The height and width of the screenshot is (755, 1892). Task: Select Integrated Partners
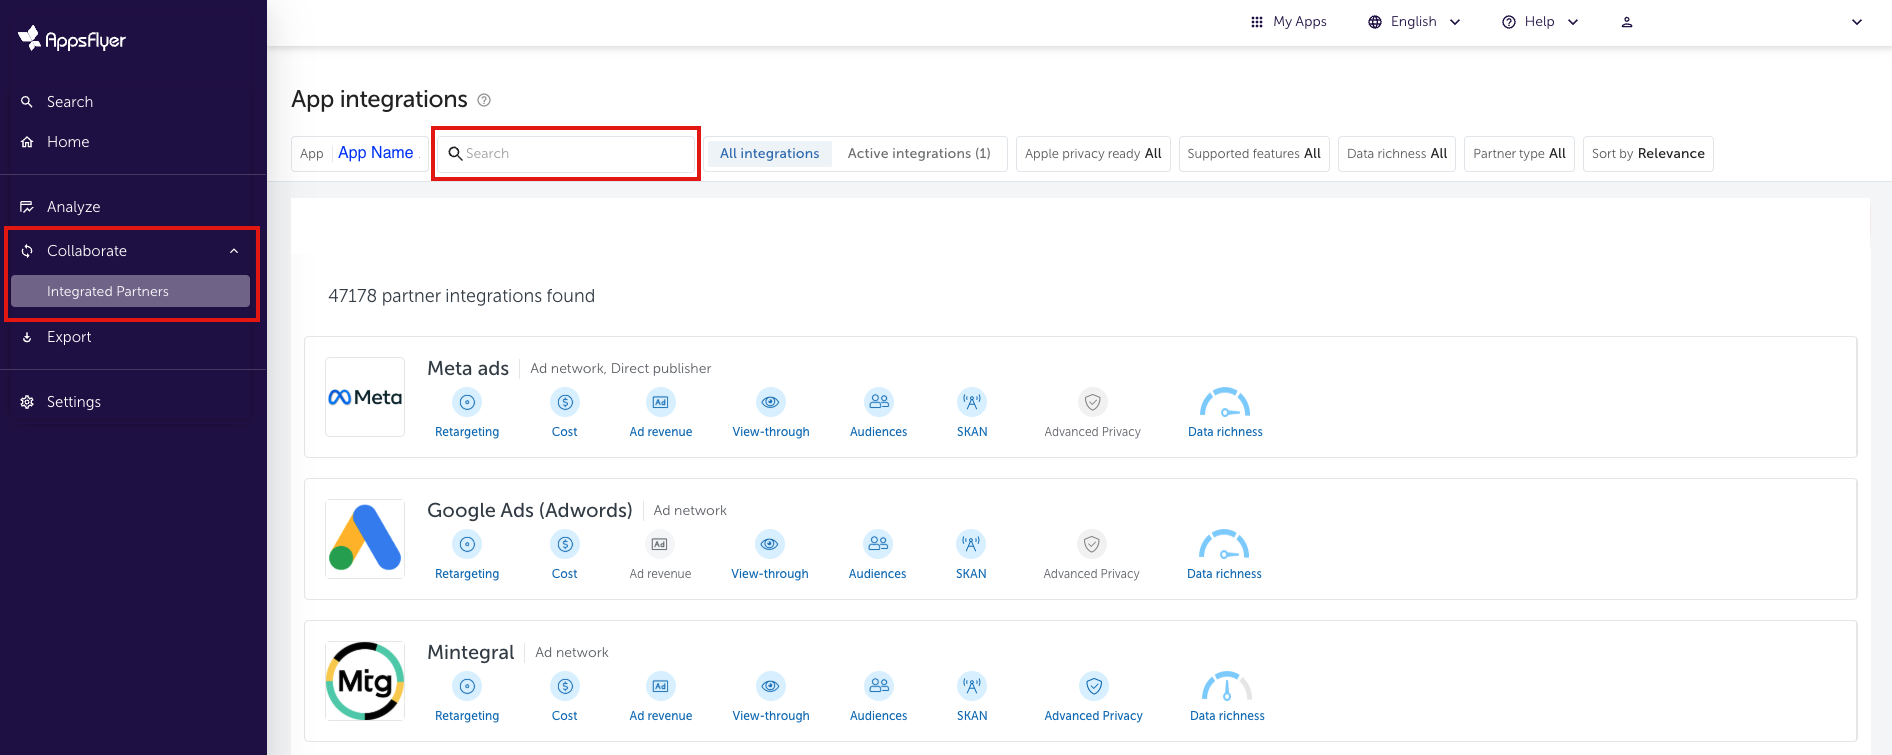click(130, 291)
